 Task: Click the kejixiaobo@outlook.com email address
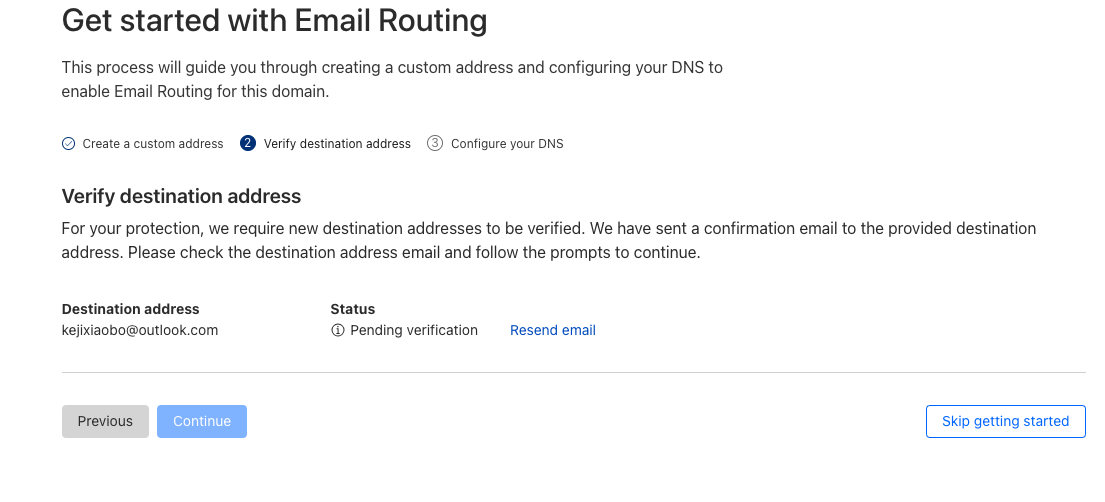pyautogui.click(x=140, y=330)
